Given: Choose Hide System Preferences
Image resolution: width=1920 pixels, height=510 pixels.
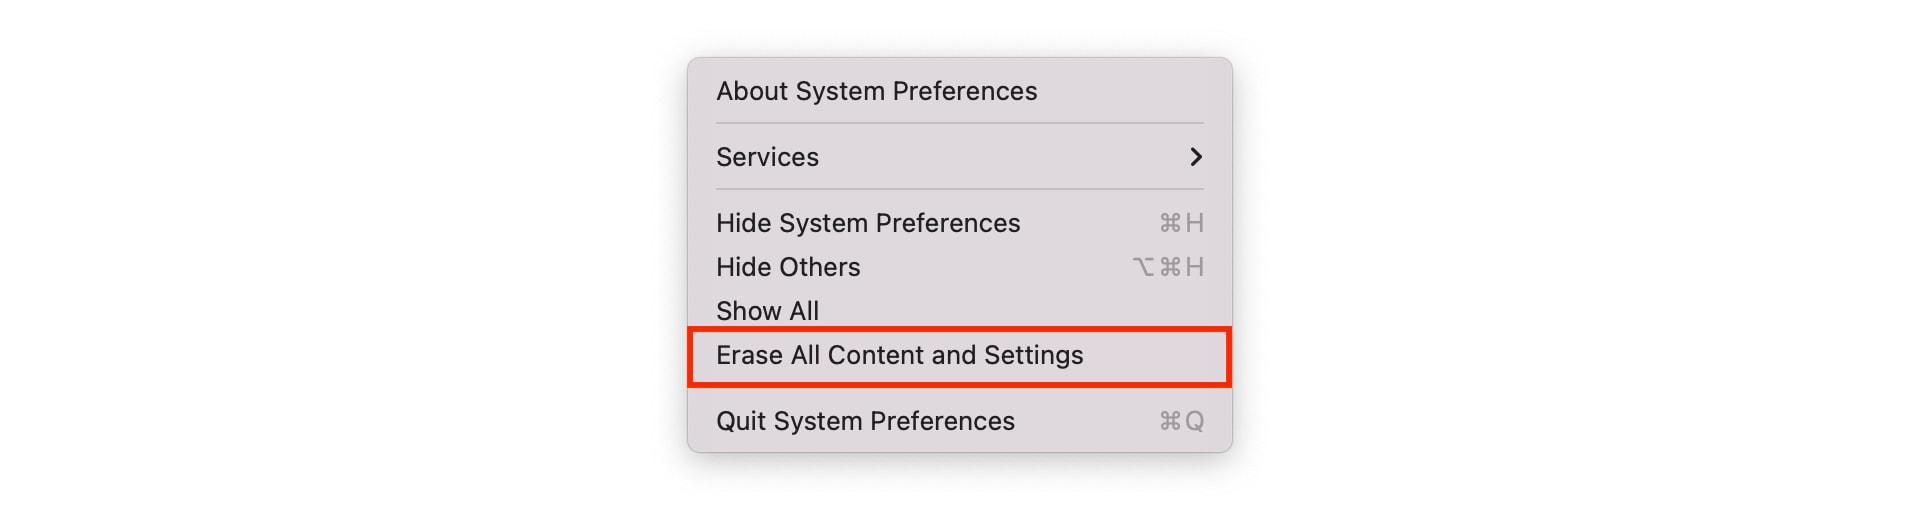Looking at the screenshot, I should [959, 223].
